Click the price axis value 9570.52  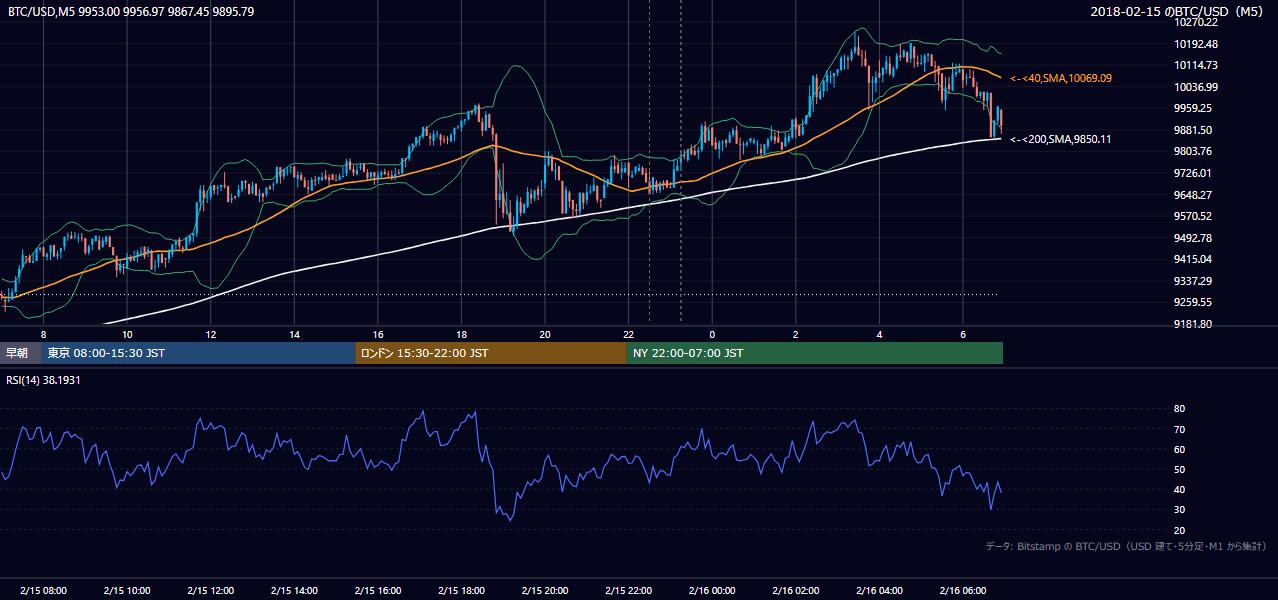1193,216
